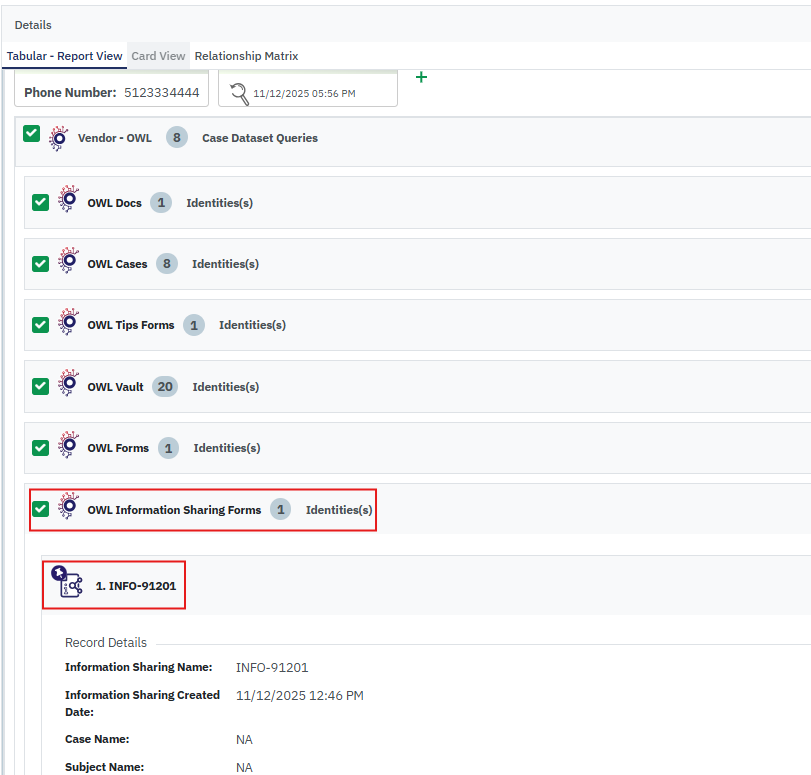
Task: Open the Relationship Matrix tab
Action: 246,56
